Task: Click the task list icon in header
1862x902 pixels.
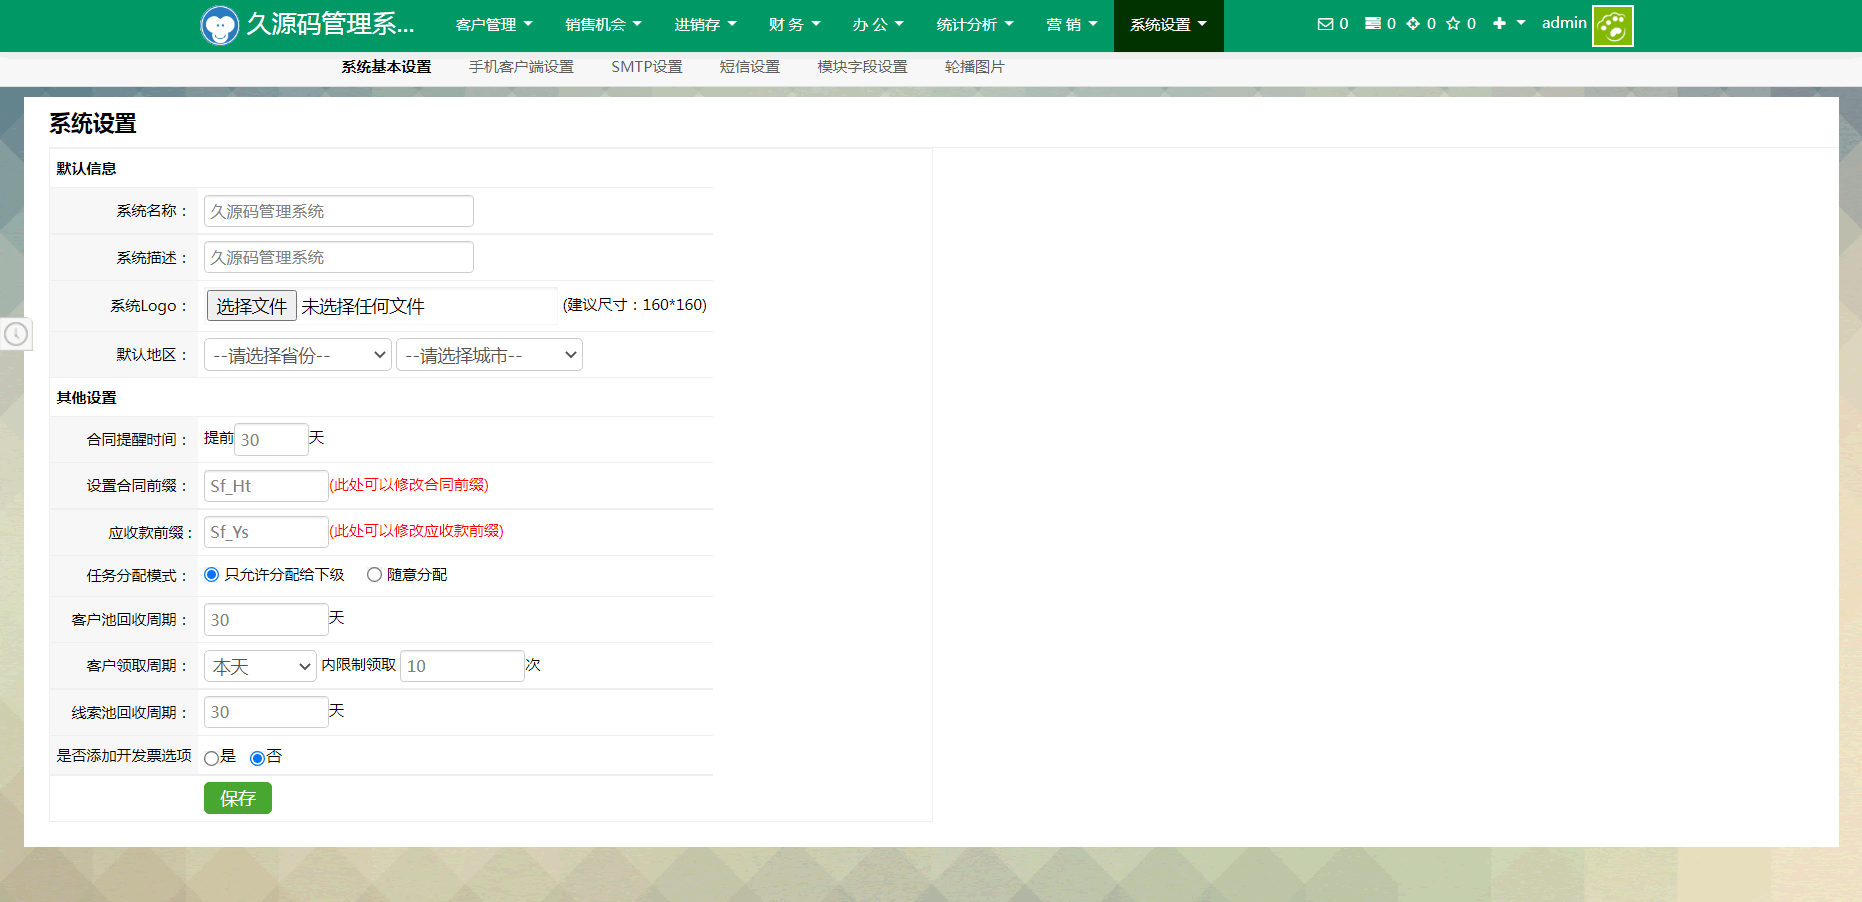Action: click(x=1373, y=24)
